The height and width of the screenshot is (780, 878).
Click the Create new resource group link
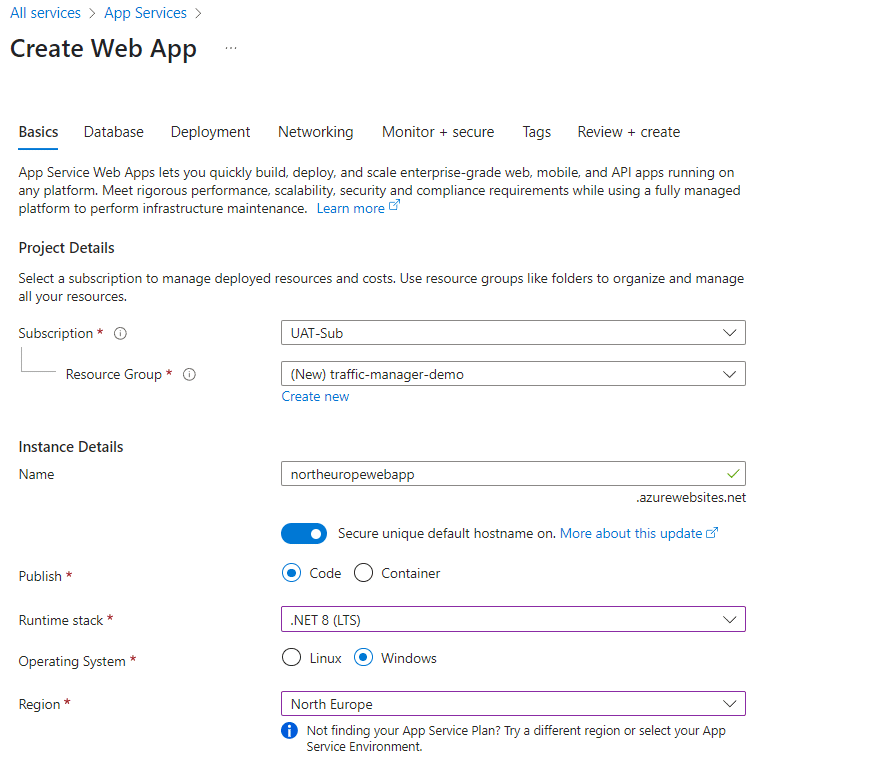pyautogui.click(x=315, y=396)
